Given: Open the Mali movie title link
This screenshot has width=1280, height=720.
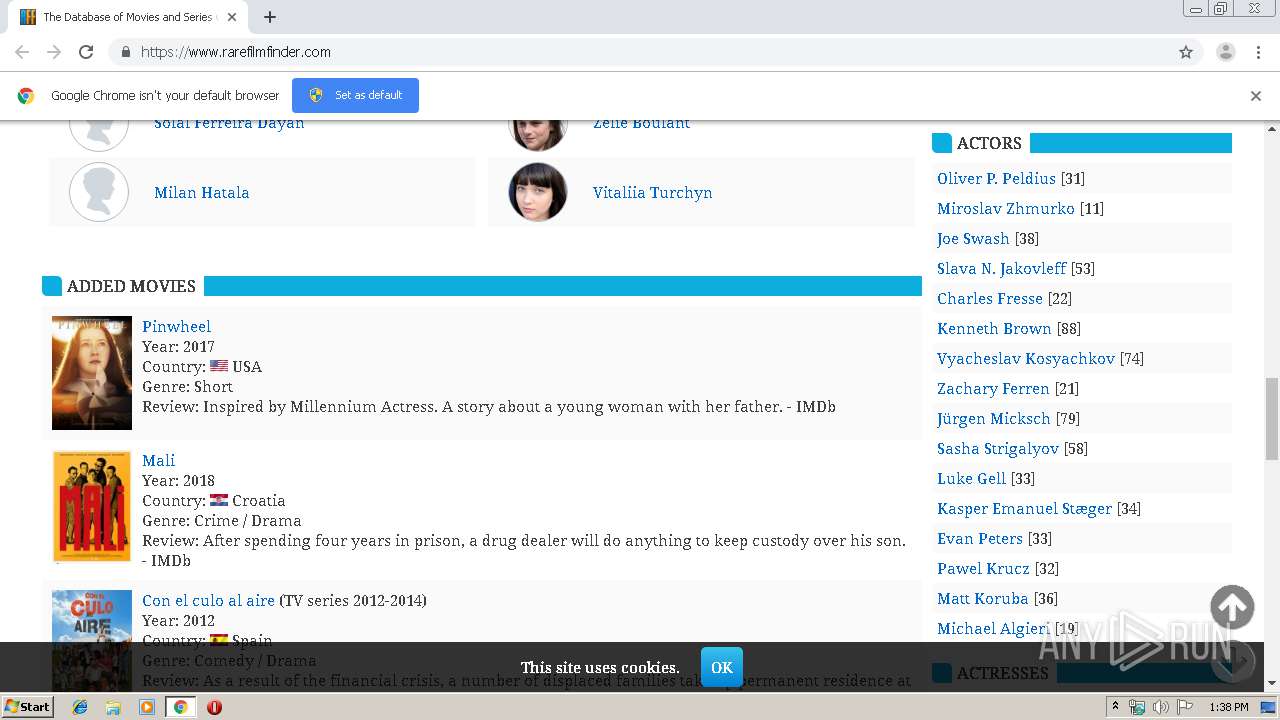Looking at the screenshot, I should pyautogui.click(x=158, y=460).
